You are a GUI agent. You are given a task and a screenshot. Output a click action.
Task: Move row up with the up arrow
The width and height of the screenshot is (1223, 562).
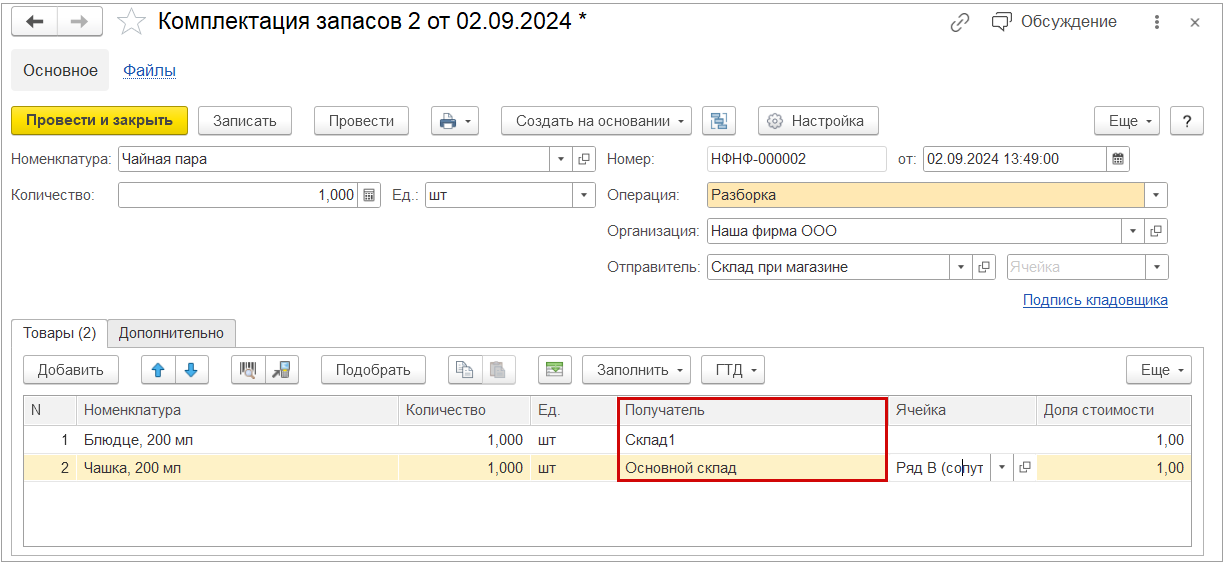158,370
